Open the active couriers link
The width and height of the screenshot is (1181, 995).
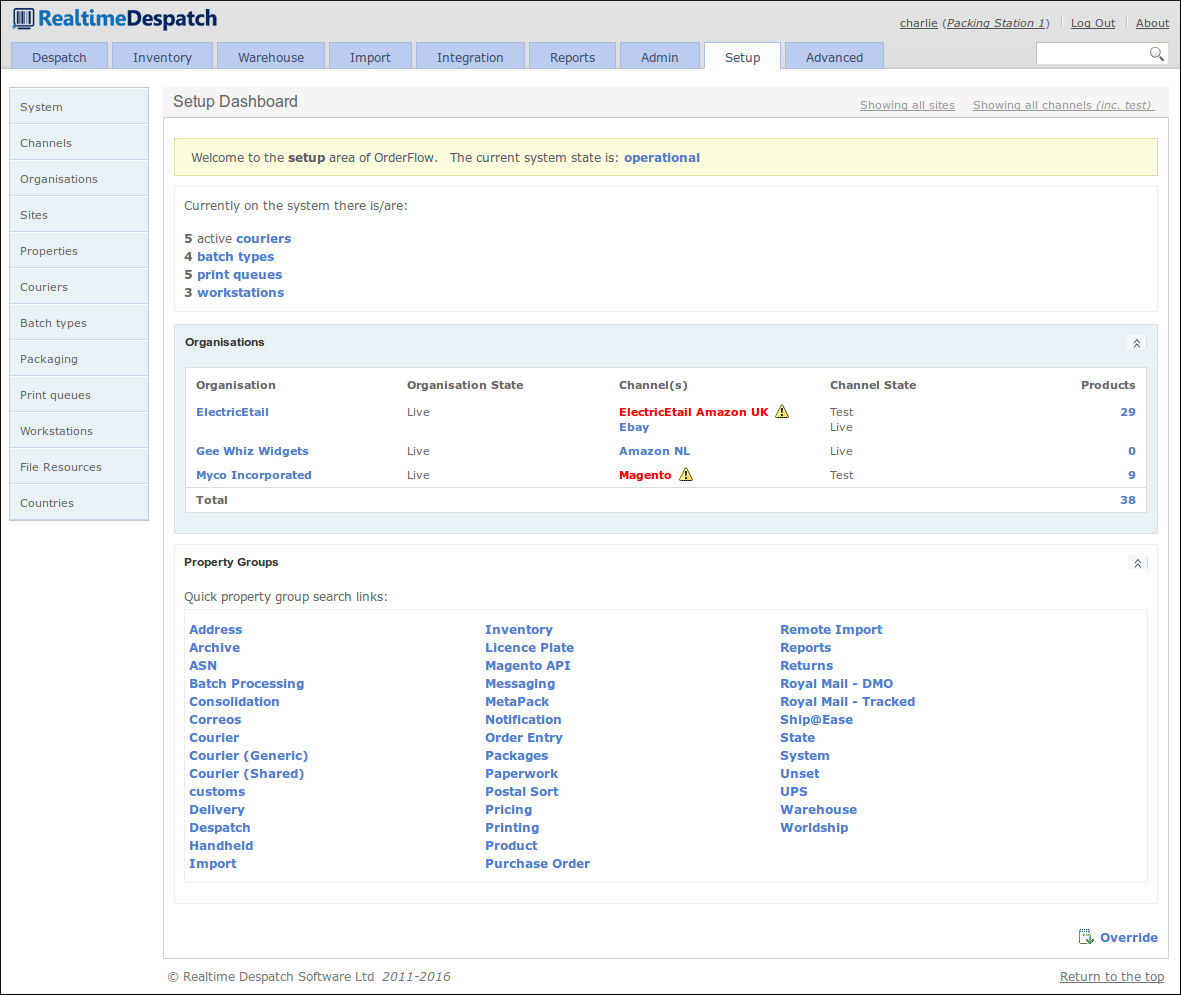coord(263,238)
